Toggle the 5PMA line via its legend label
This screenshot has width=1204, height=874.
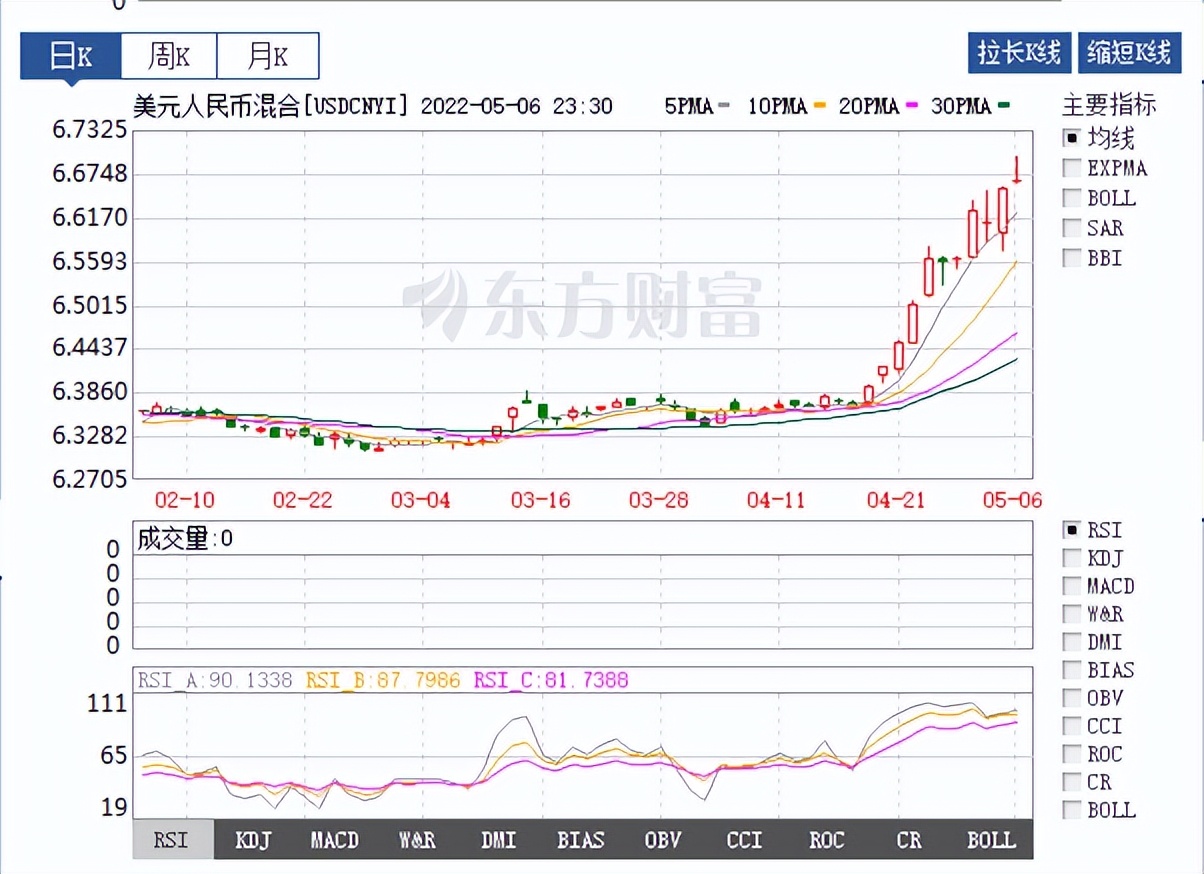tap(691, 106)
